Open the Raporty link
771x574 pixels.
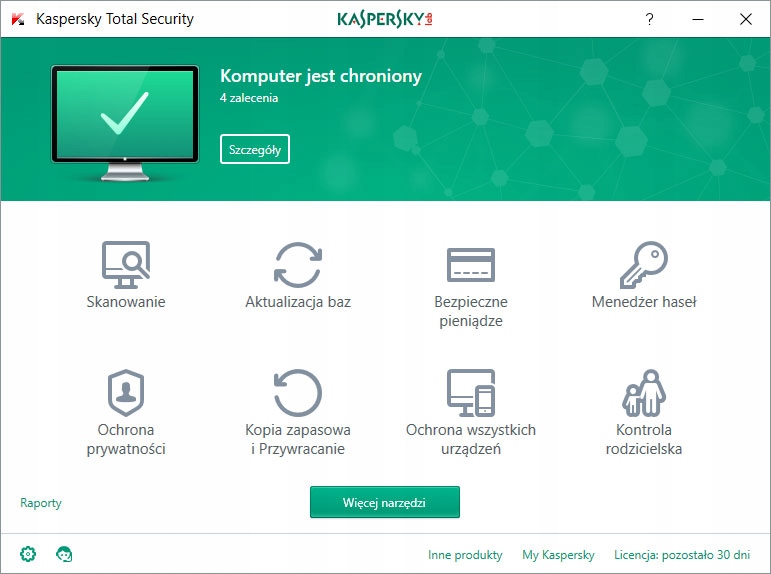click(41, 503)
